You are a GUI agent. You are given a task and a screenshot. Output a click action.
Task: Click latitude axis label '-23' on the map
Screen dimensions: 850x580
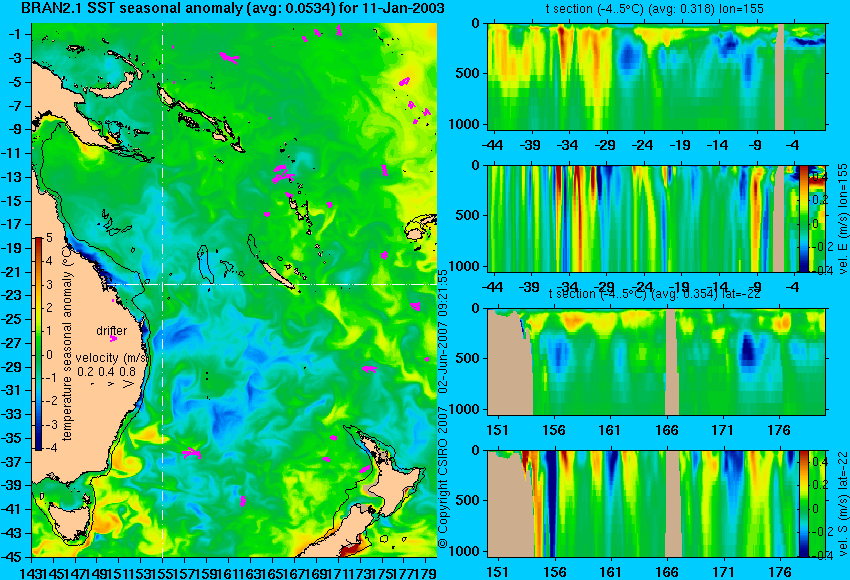(10, 296)
